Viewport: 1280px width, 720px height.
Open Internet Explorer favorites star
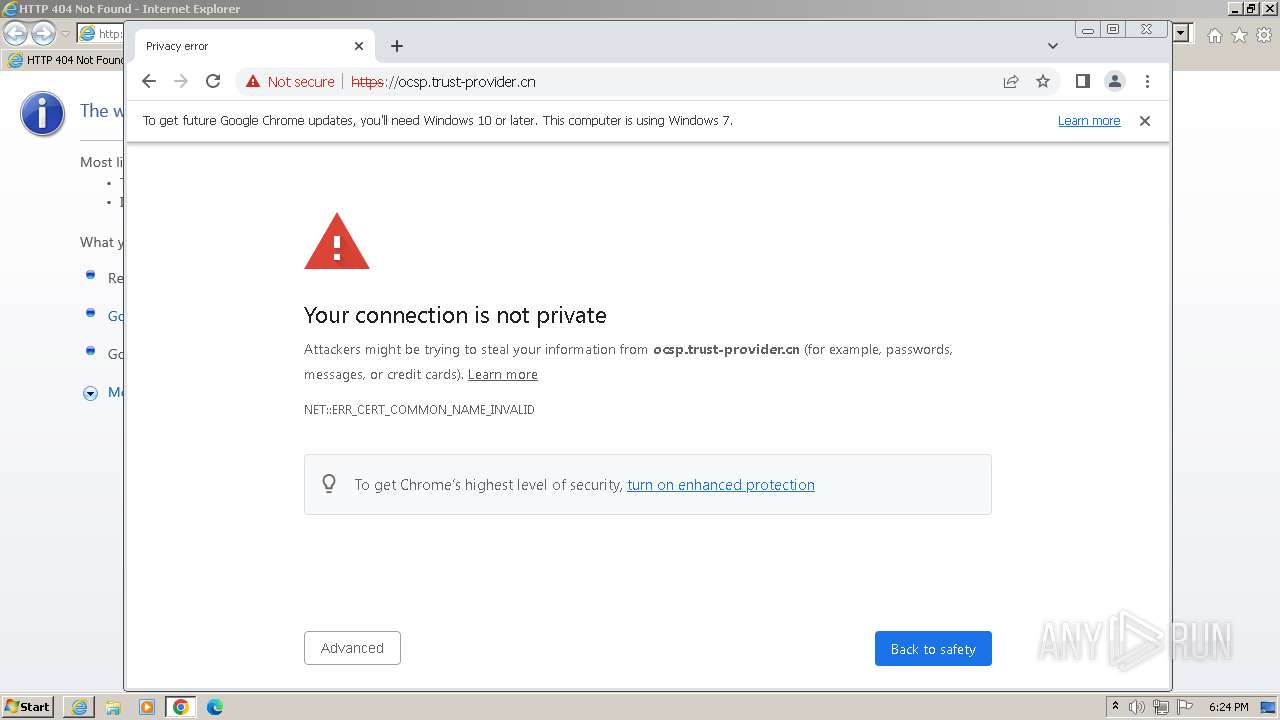(1239, 35)
